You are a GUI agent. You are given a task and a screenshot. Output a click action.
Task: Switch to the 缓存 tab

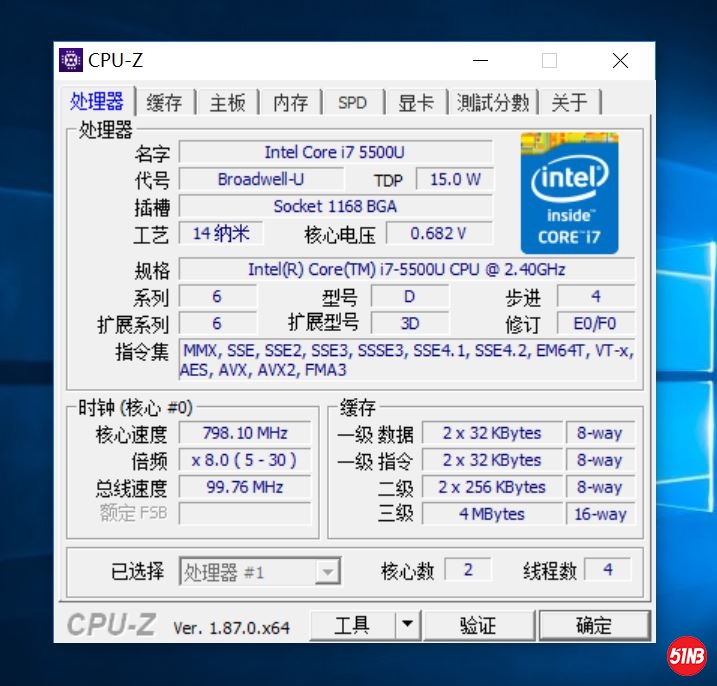[165, 102]
